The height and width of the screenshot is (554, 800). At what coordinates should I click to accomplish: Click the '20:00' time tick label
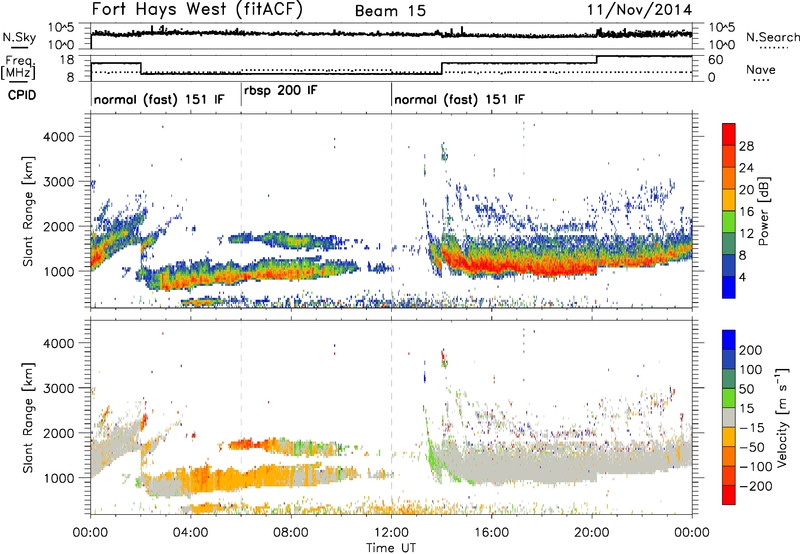click(592, 533)
